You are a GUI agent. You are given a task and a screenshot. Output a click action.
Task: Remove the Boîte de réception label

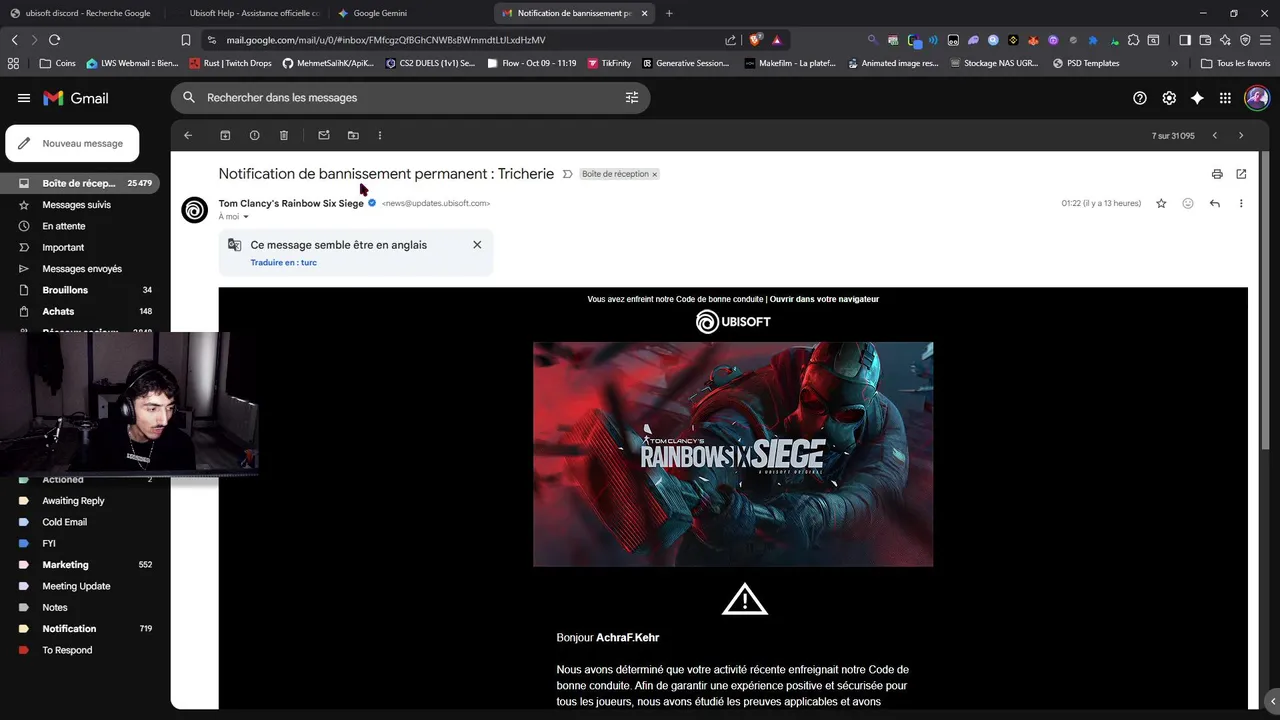655,174
